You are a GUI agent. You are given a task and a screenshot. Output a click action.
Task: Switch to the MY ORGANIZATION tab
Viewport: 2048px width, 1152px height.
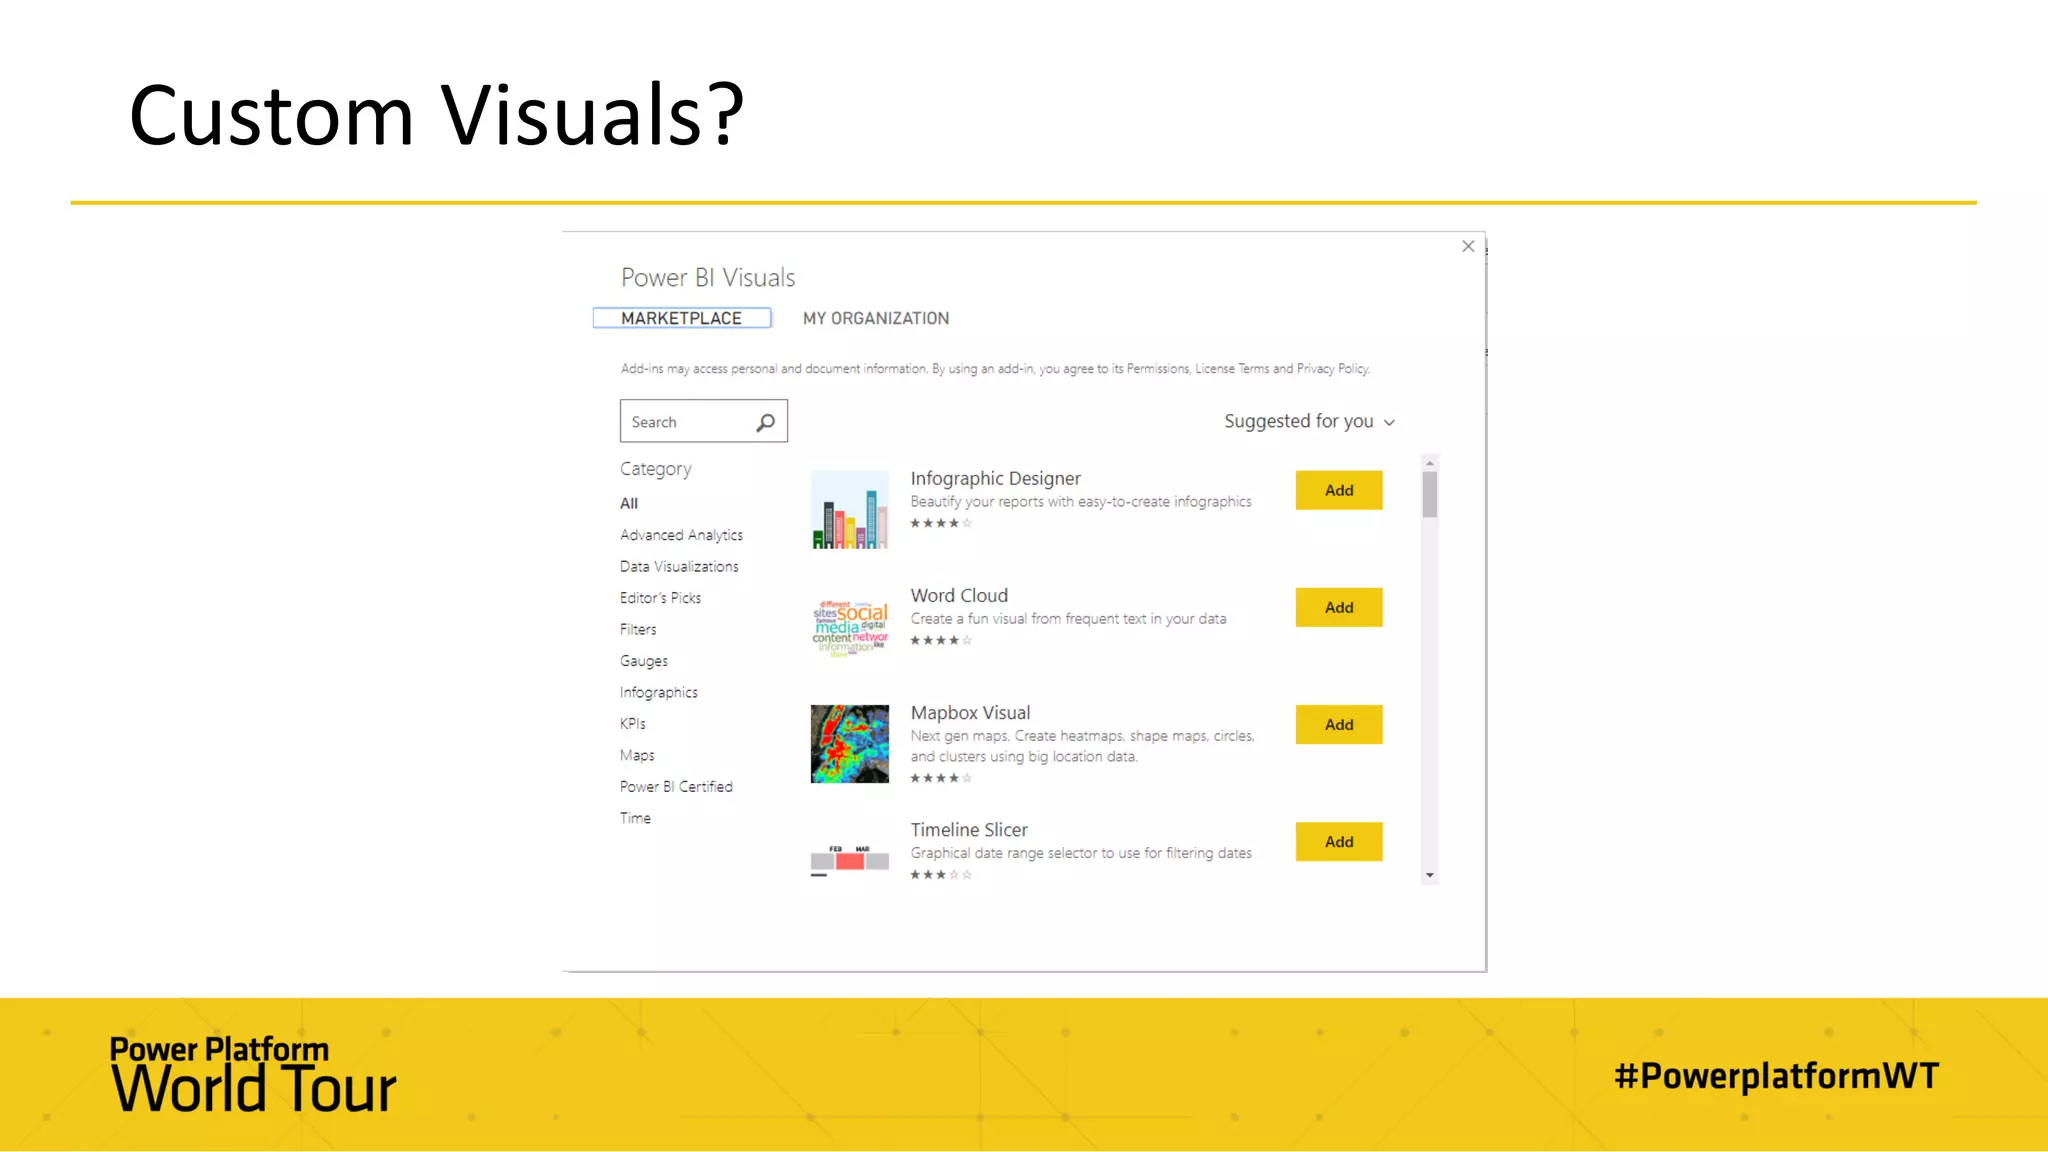(x=876, y=318)
